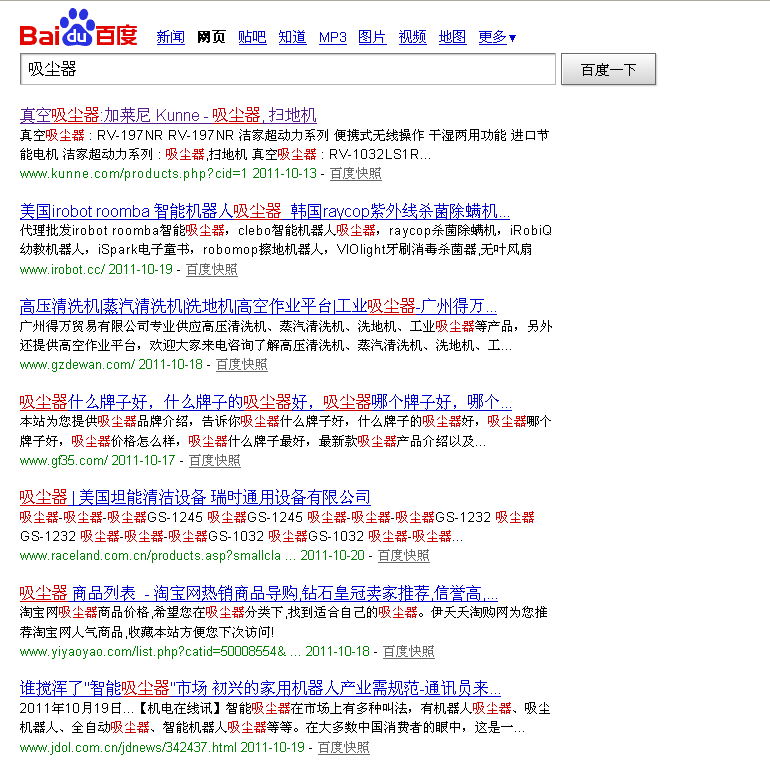This screenshot has height=768, width=770.
Task: Go to the 知道 tab
Action: pos(292,37)
